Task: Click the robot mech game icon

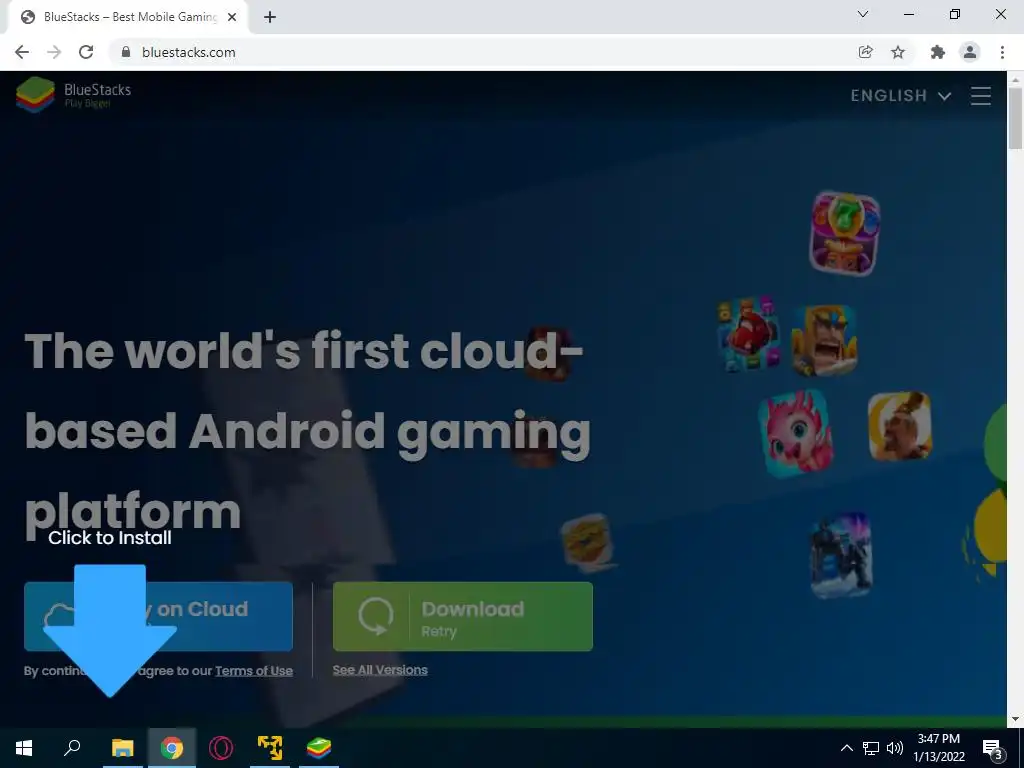Action: pos(841,555)
